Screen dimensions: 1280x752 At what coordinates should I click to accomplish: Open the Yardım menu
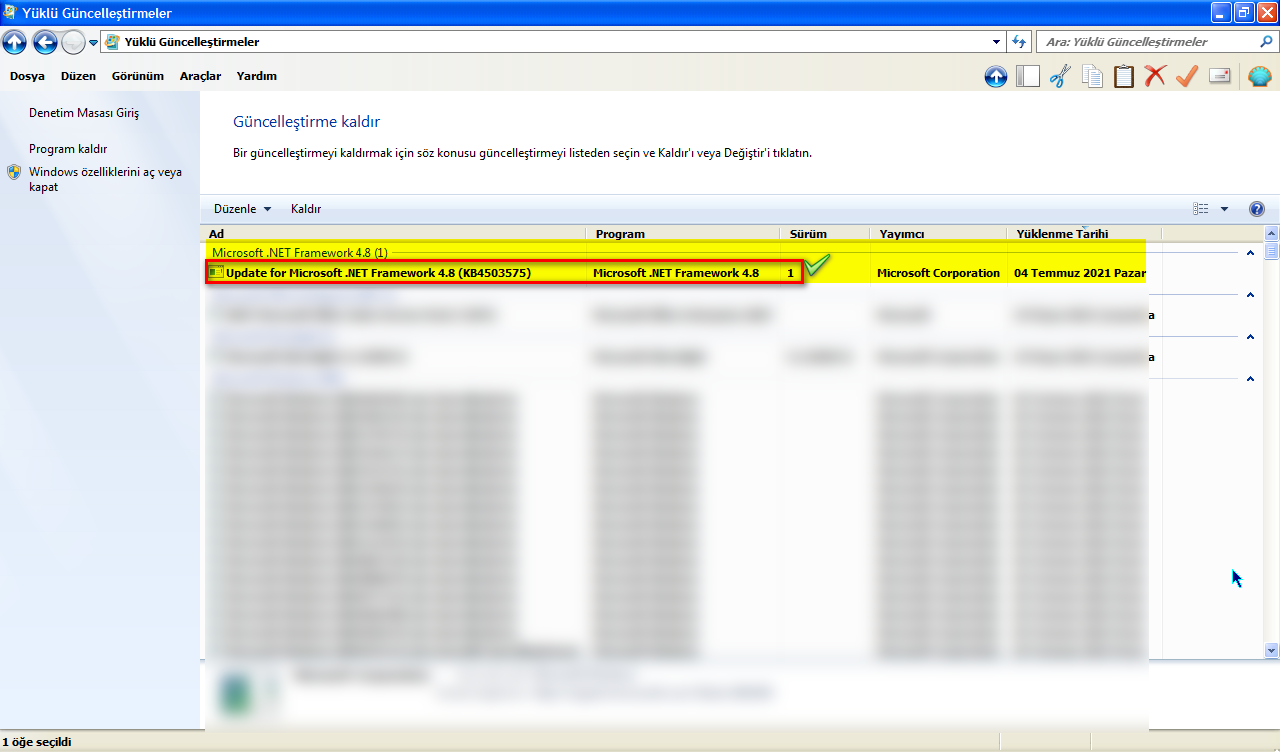tap(257, 76)
